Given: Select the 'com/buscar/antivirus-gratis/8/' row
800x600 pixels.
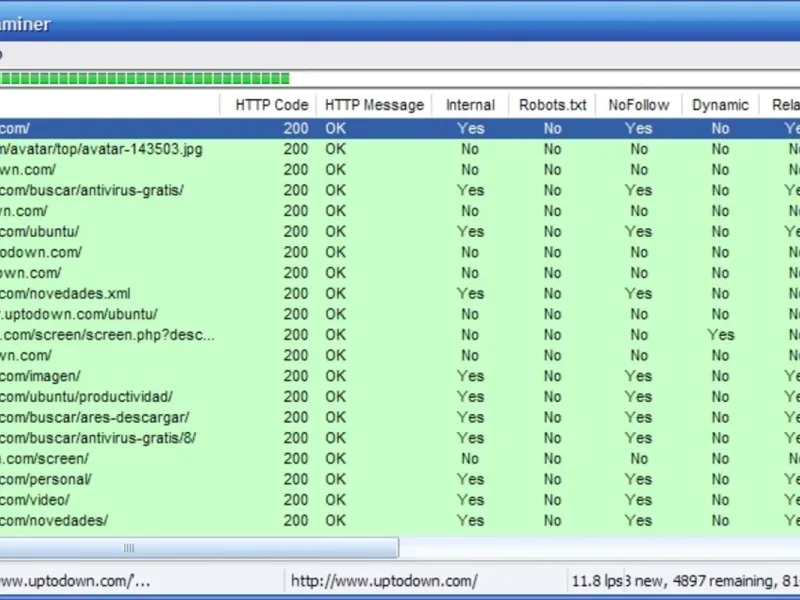Looking at the screenshot, I should [400, 438].
